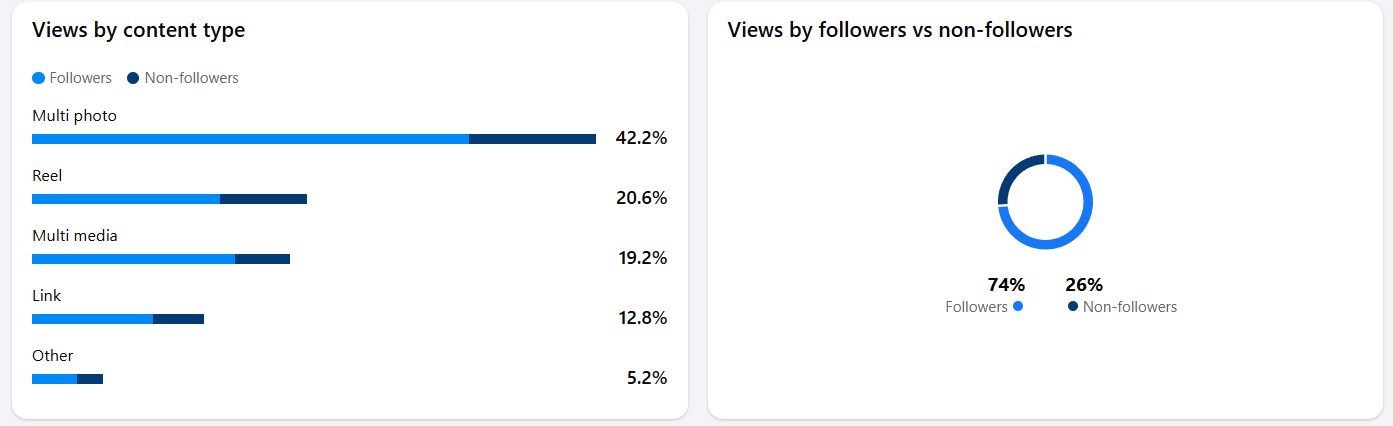Viewport: 1393px width, 426px height.
Task: Click the Multi photo followers bar segment
Action: [x=250, y=139]
